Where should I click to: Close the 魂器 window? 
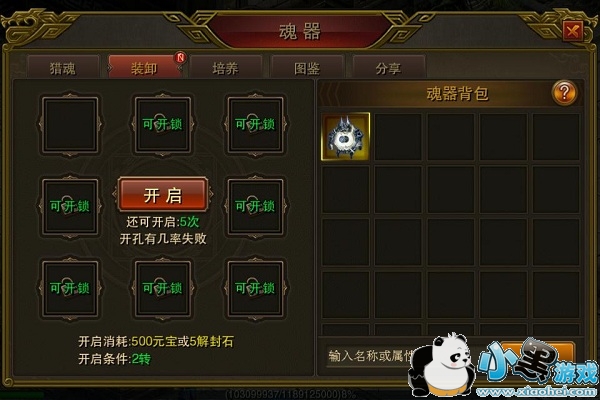pyautogui.click(x=572, y=31)
